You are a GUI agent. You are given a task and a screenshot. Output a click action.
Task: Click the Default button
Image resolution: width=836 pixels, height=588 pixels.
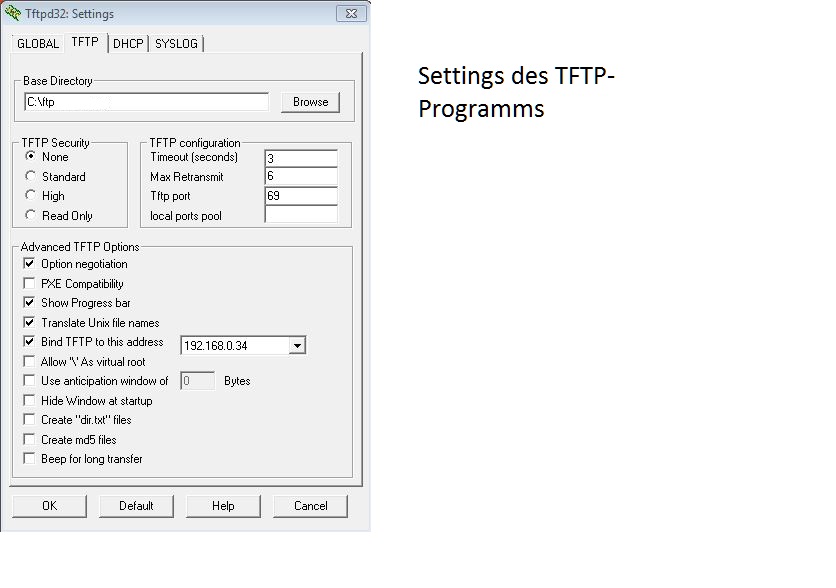point(136,506)
